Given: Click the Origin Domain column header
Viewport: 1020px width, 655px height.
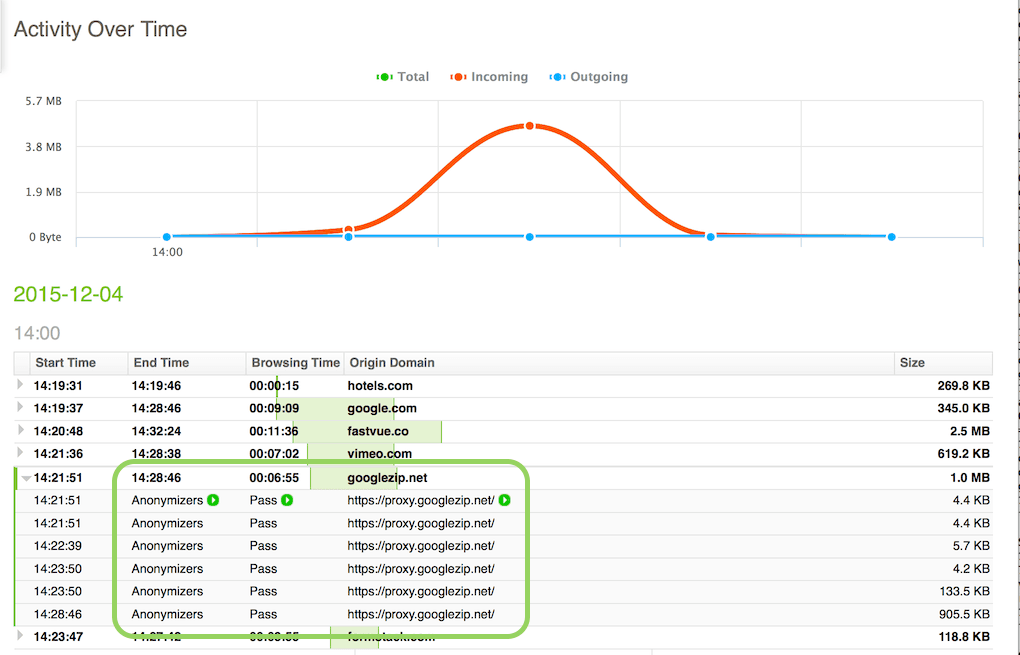Looking at the screenshot, I should pyautogui.click(x=392, y=363).
